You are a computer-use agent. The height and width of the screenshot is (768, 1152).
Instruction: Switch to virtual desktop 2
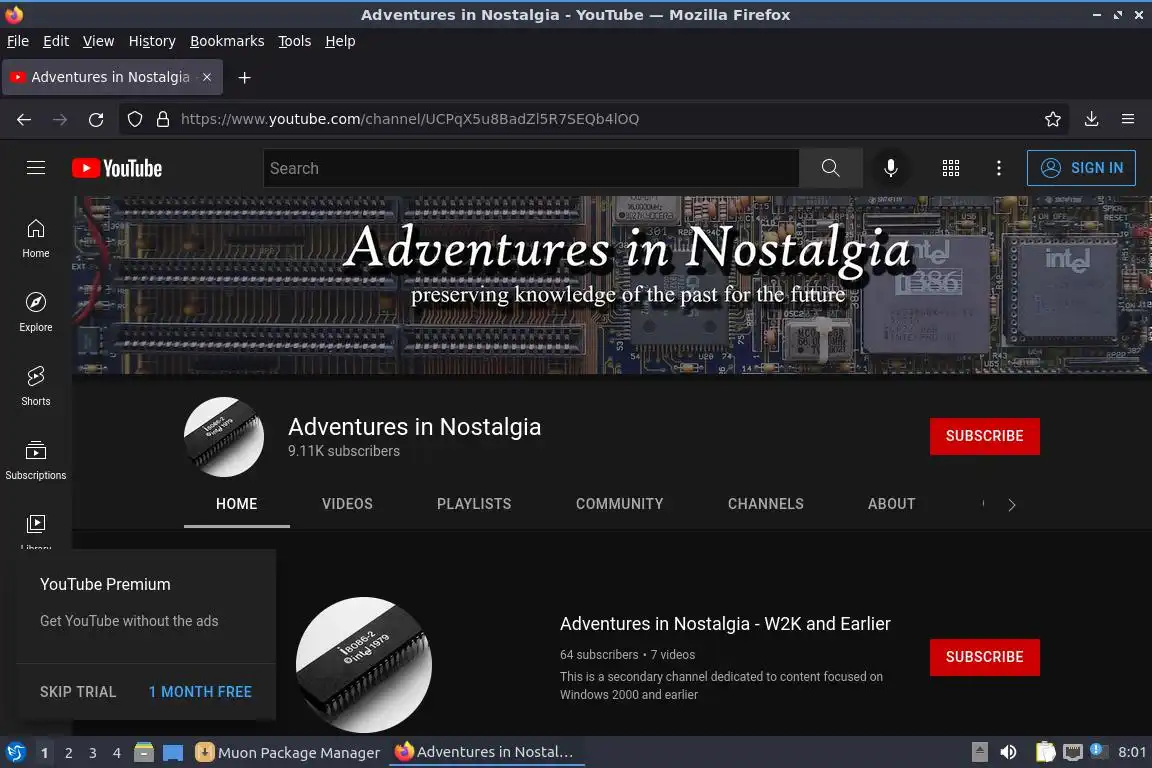click(x=68, y=753)
